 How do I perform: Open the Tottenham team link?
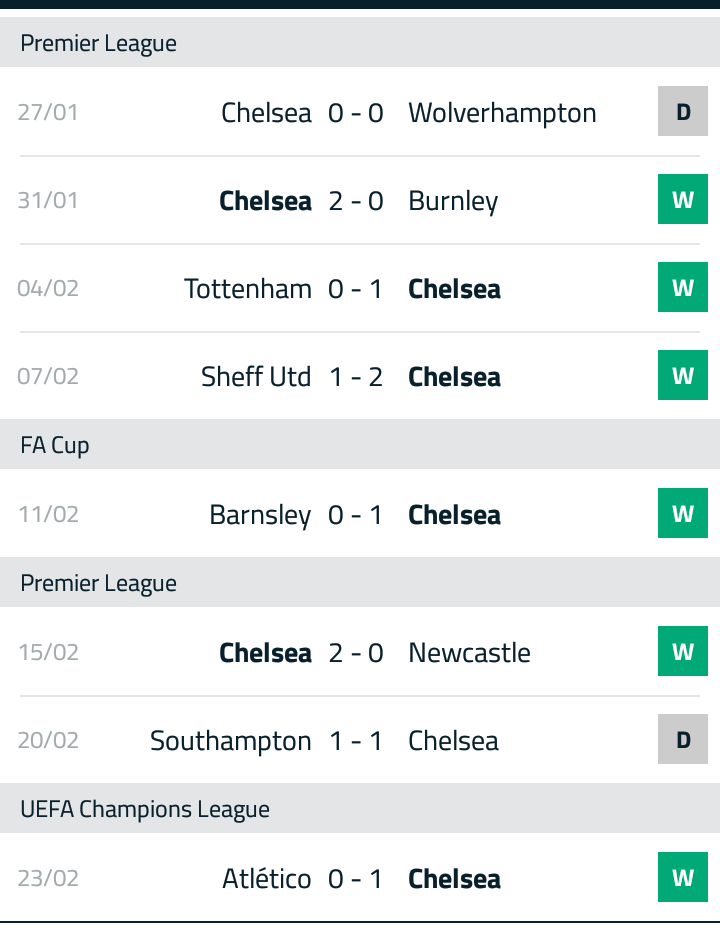248,289
